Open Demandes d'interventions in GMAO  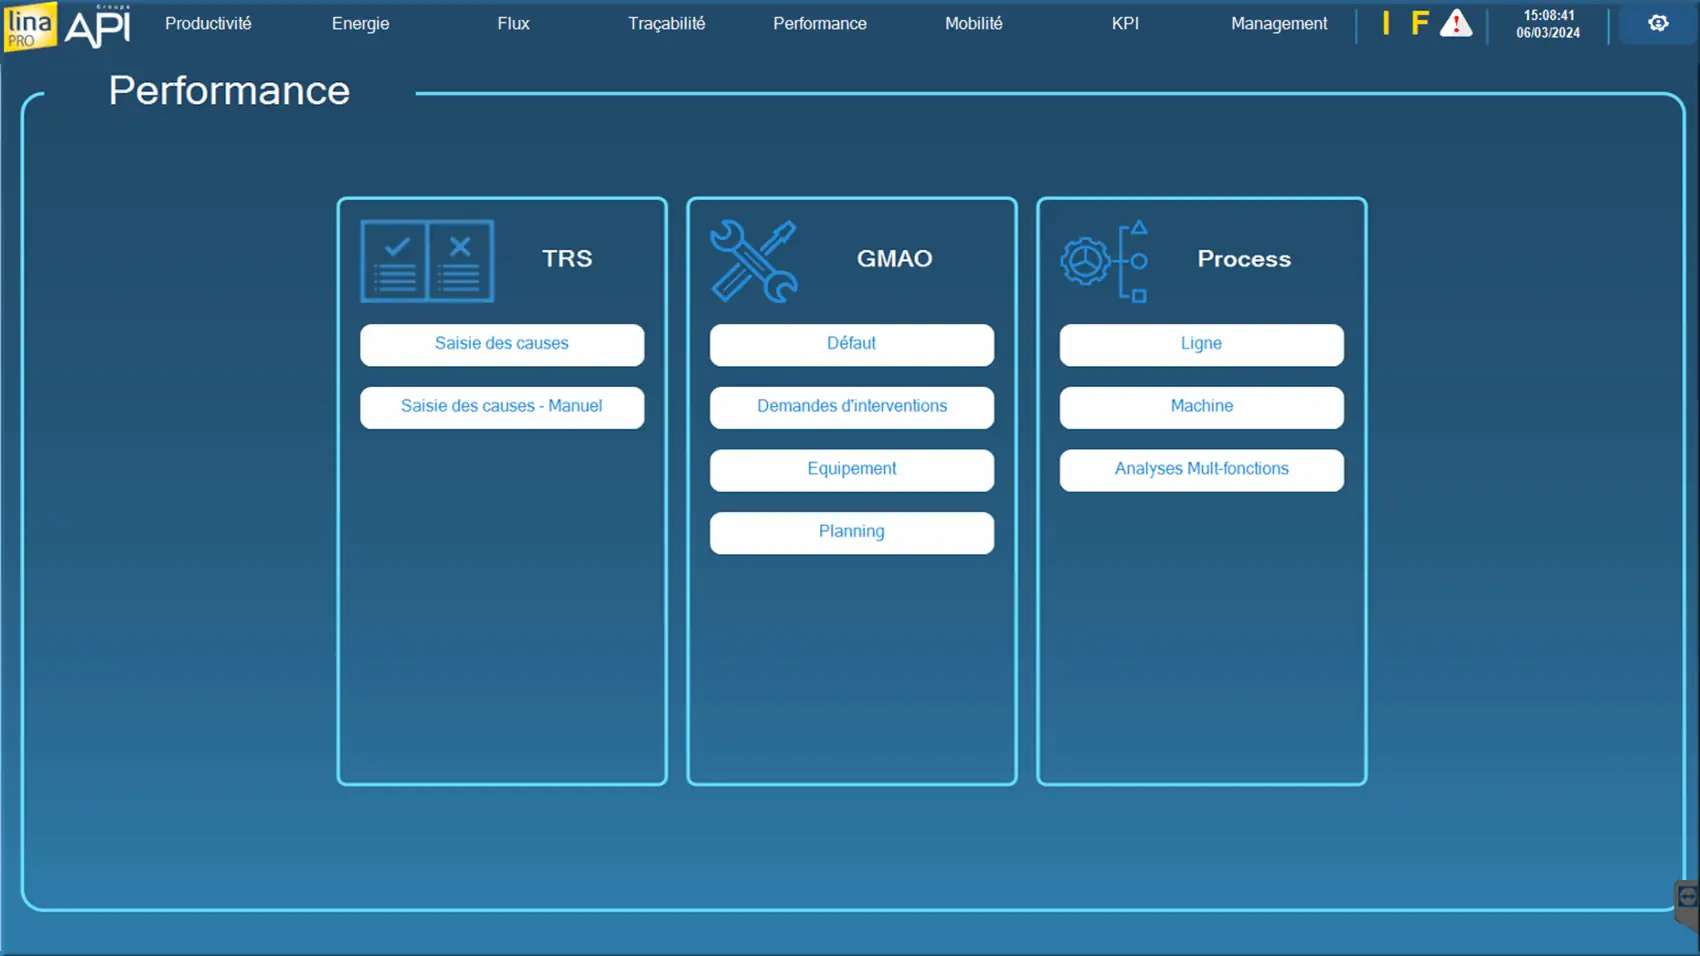pyautogui.click(x=852, y=407)
